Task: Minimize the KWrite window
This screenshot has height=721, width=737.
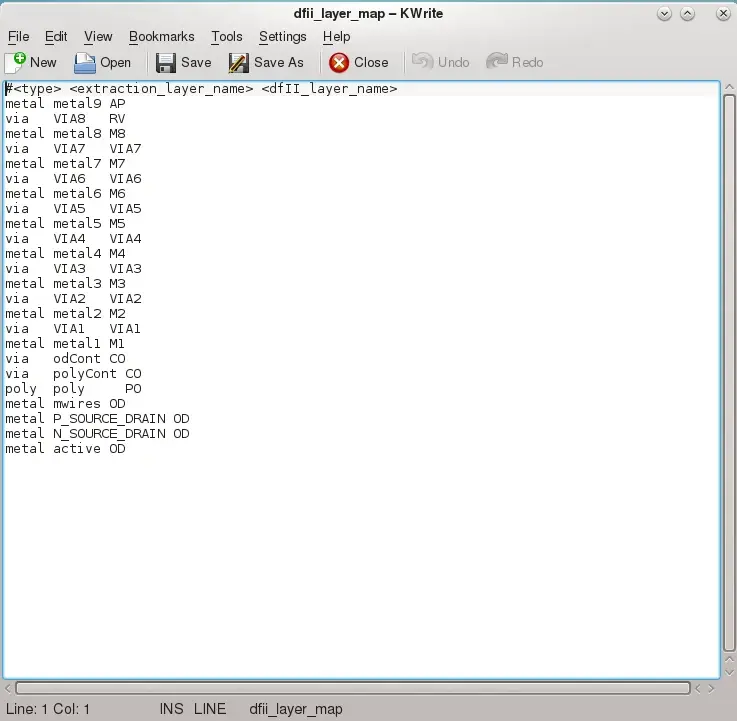Action: [x=664, y=14]
